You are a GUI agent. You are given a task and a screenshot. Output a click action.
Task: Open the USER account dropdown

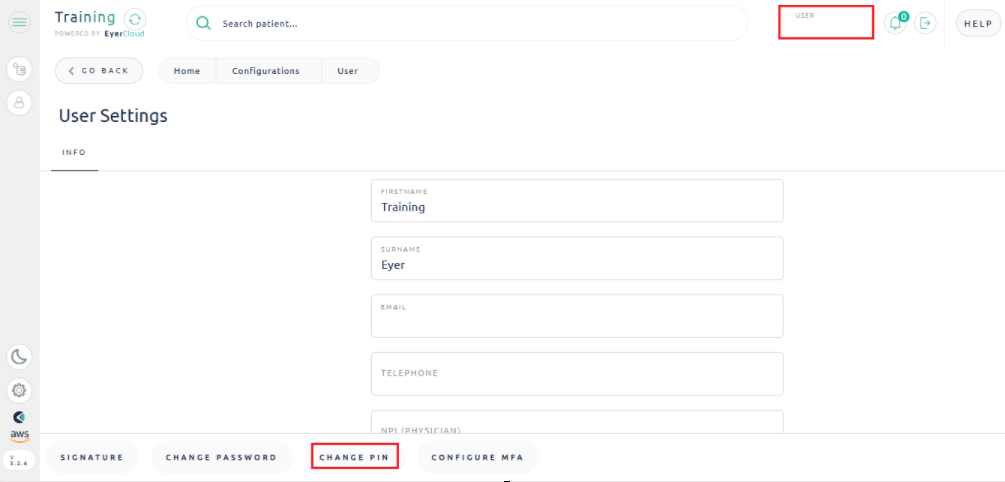pos(825,22)
